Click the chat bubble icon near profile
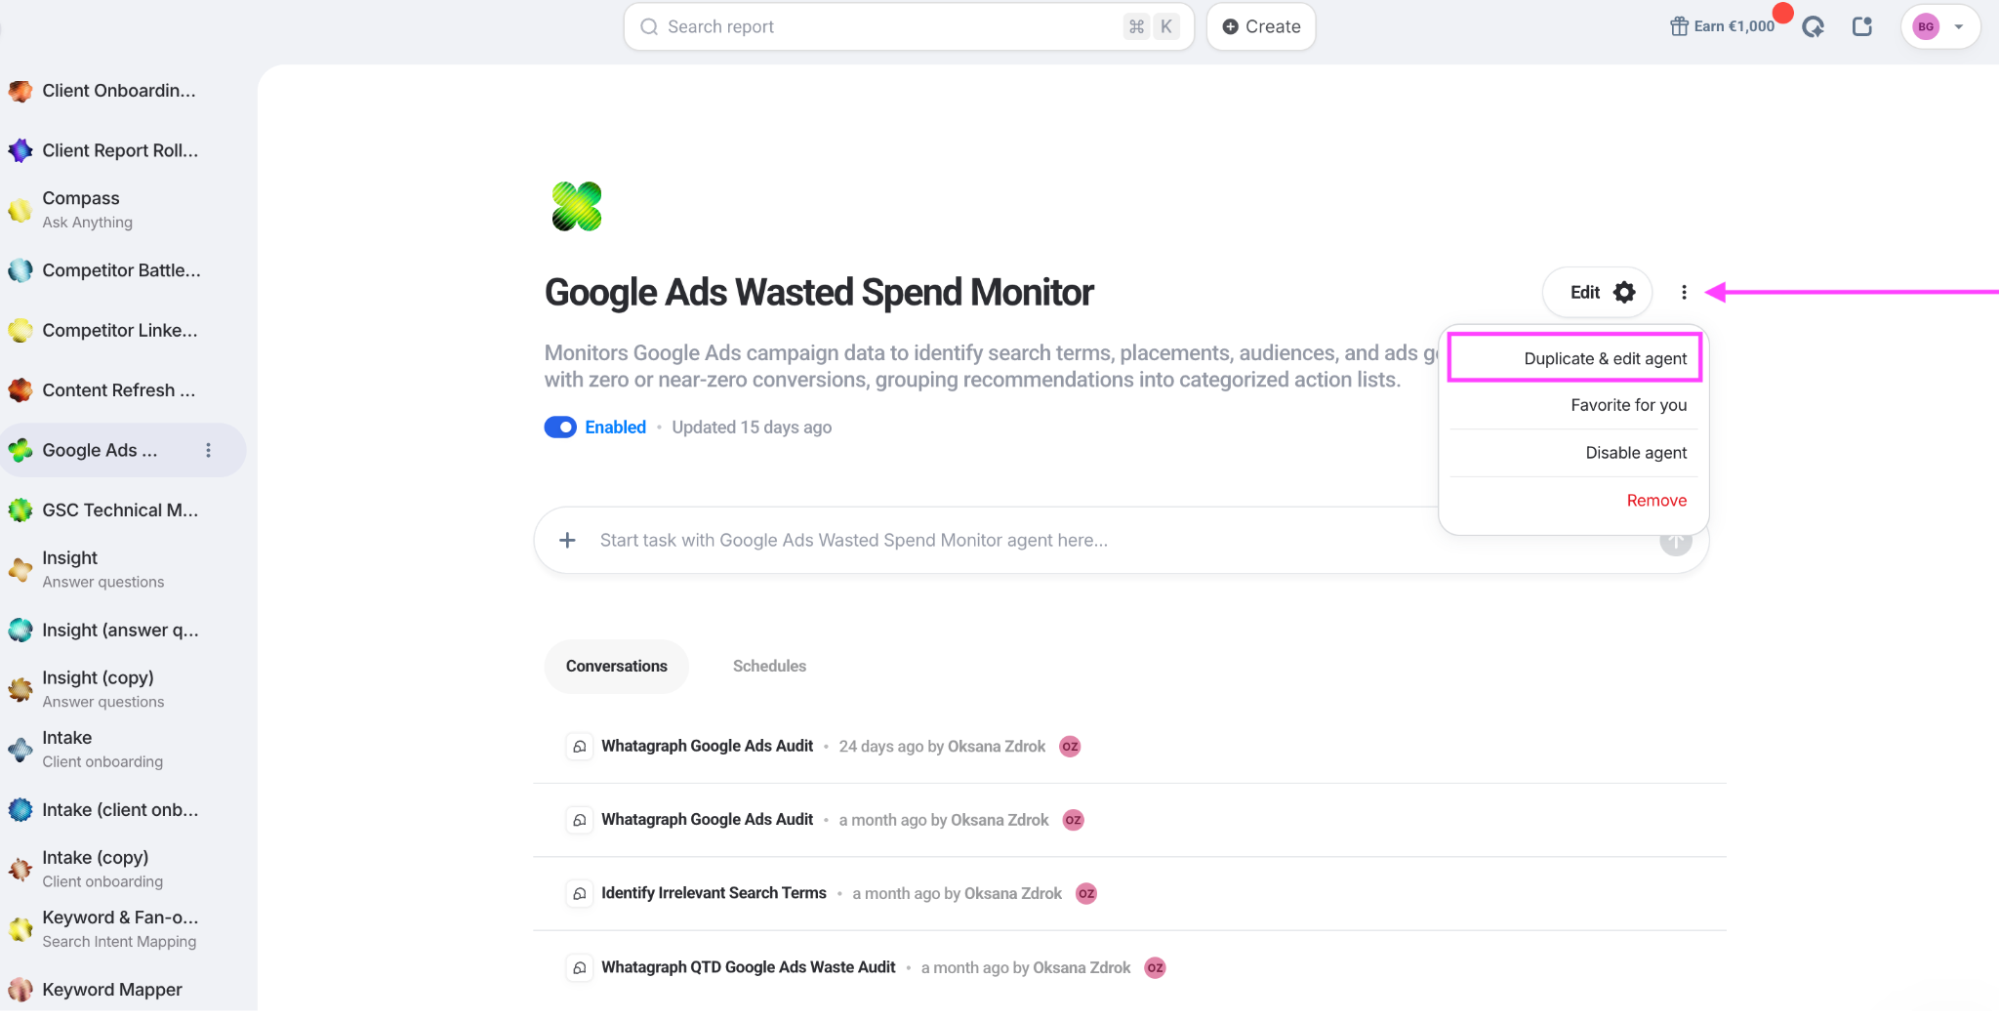This screenshot has width=1999, height=1012. point(1813,27)
